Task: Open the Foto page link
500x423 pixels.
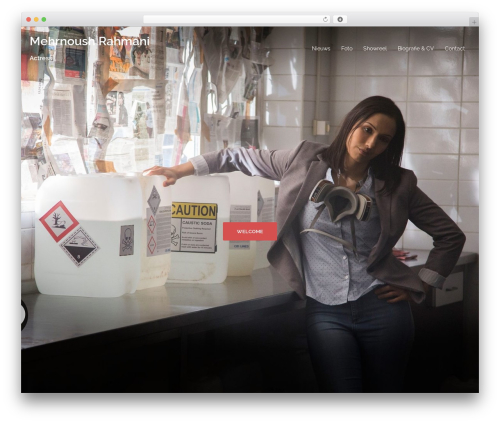Action: point(347,49)
